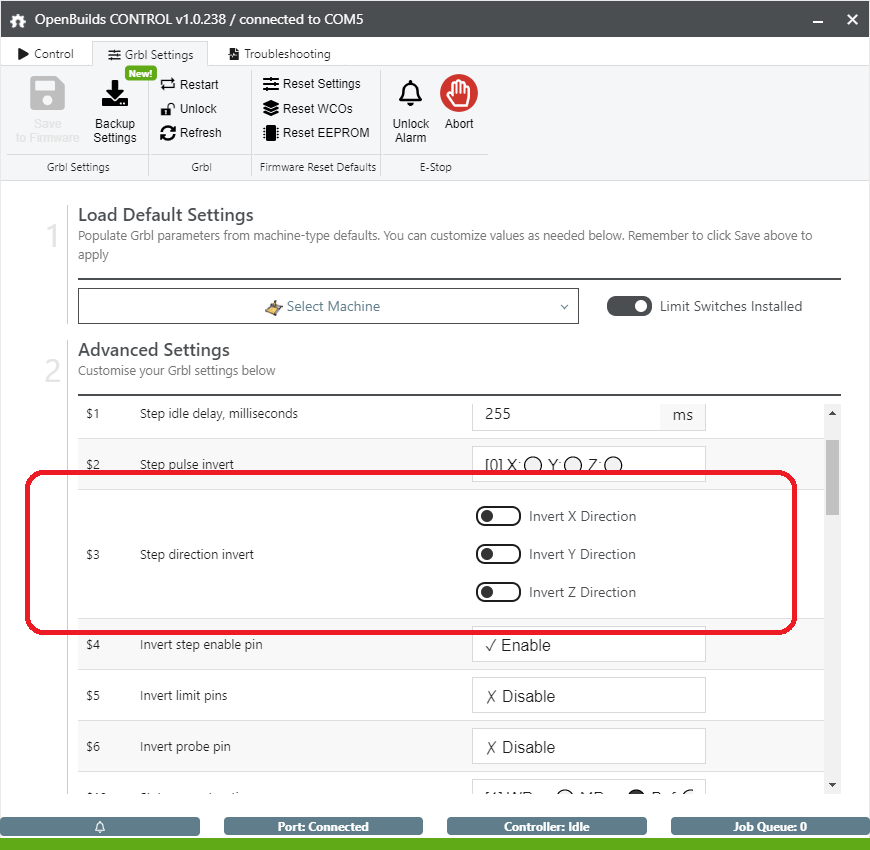Click the Unlock padlock icon
The width and height of the screenshot is (870, 850).
point(168,109)
